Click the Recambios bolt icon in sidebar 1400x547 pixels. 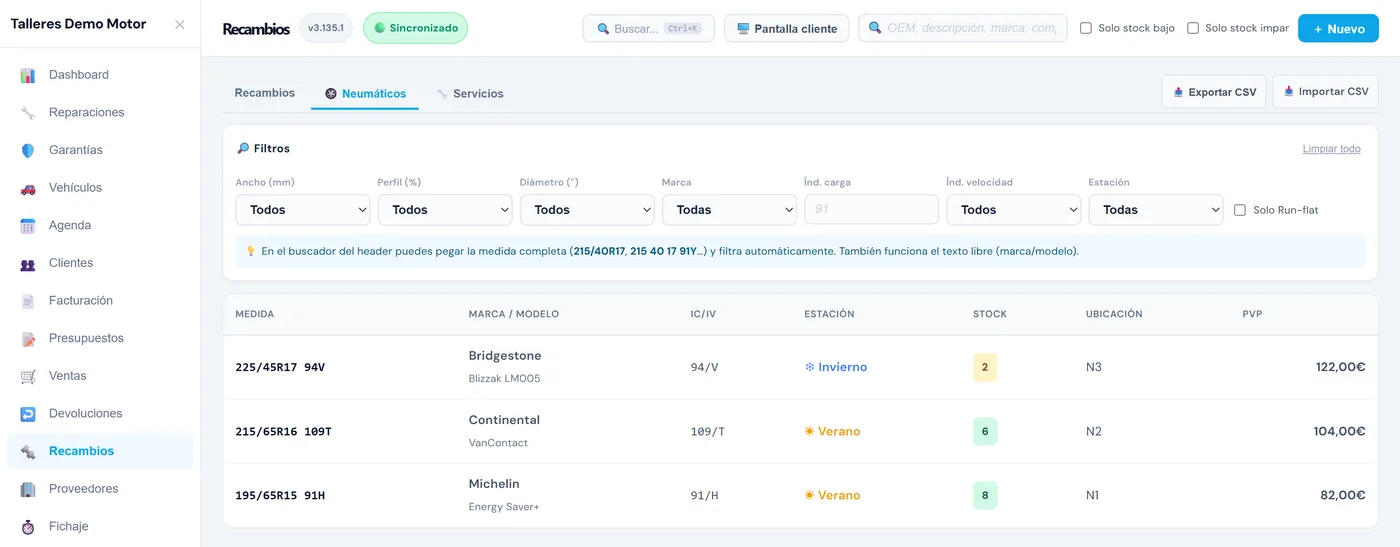click(x=28, y=451)
